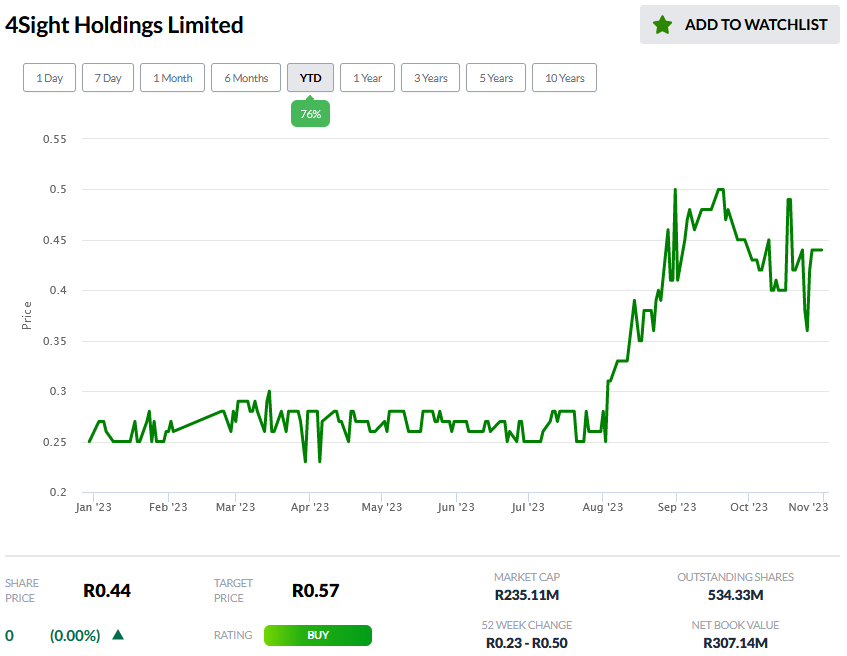The height and width of the screenshot is (656, 847).
Task: Show the 10 Years price chart
Action: pos(564,78)
